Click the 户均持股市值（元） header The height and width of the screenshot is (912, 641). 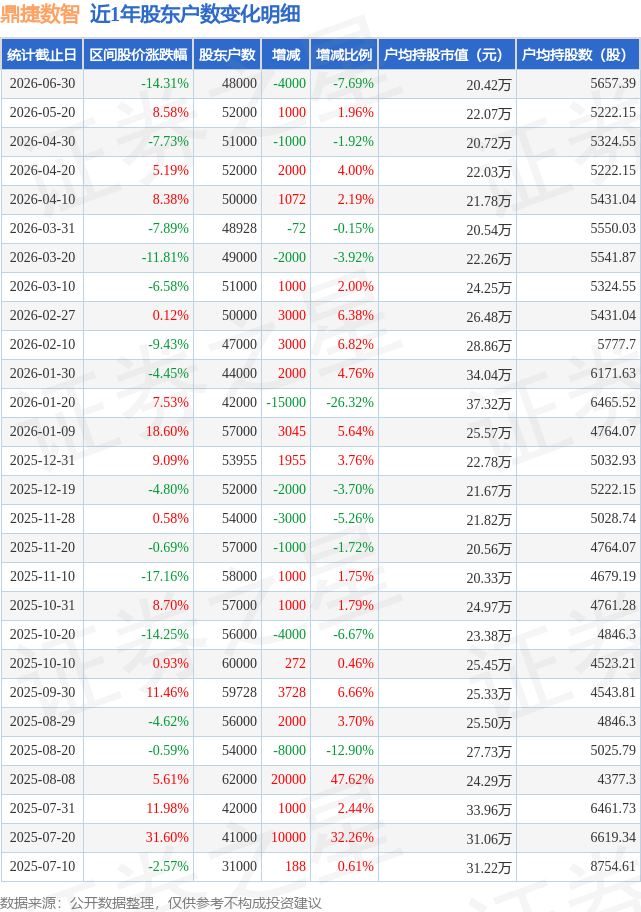coord(447,55)
